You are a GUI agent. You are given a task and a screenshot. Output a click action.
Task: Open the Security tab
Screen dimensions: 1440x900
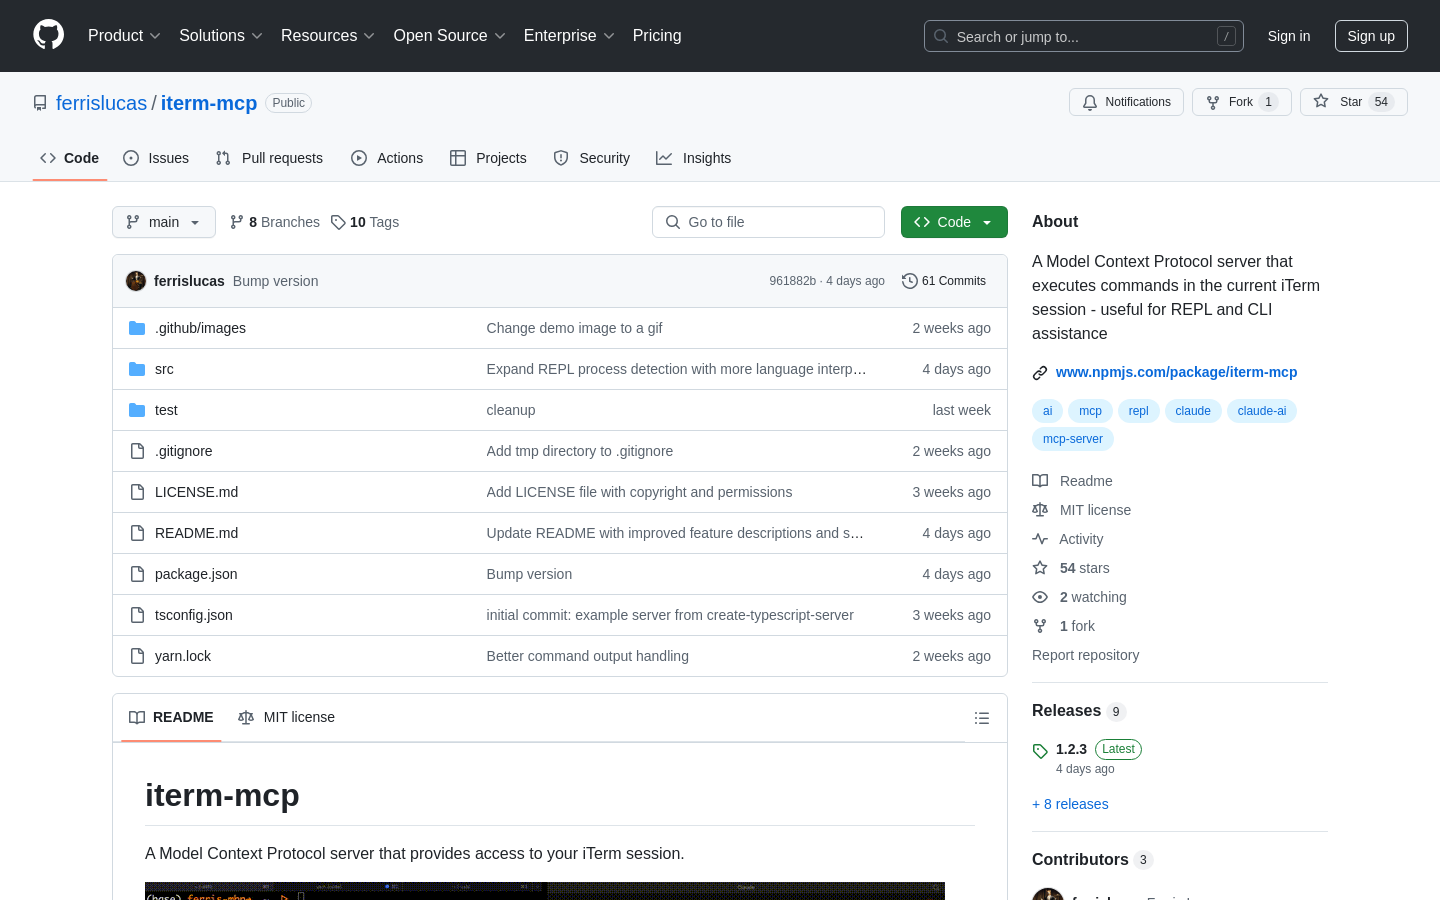point(592,158)
